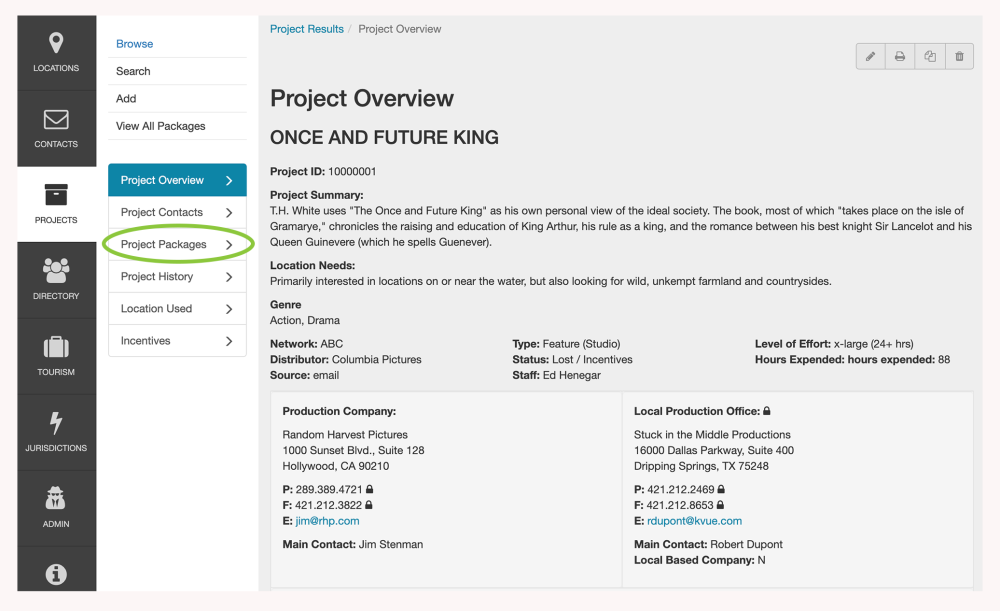This screenshot has height=611, width=1000.
Task: Go to the Contacts section
Action: click(56, 129)
